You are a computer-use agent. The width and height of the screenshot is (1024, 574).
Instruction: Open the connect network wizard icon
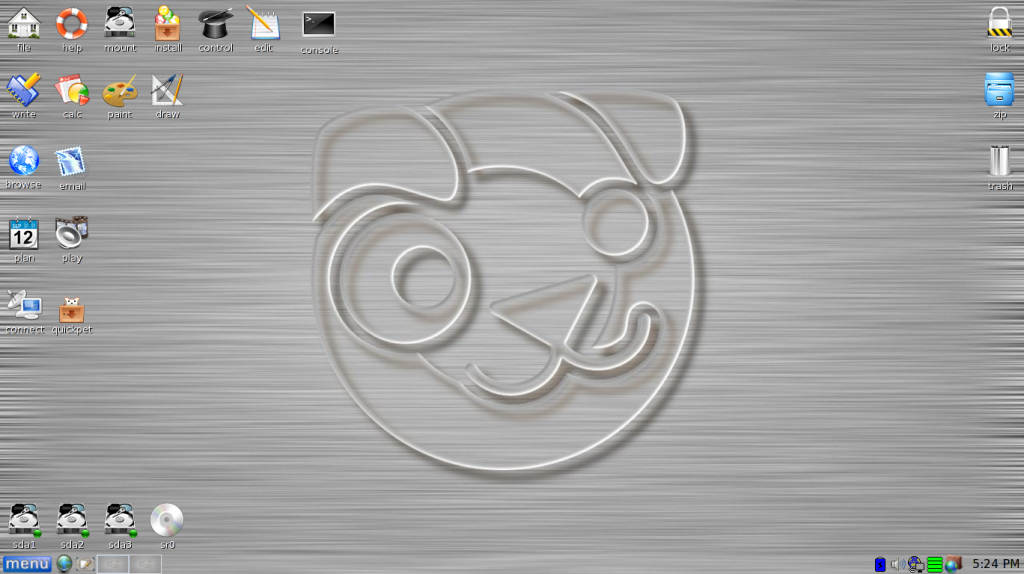click(x=24, y=306)
